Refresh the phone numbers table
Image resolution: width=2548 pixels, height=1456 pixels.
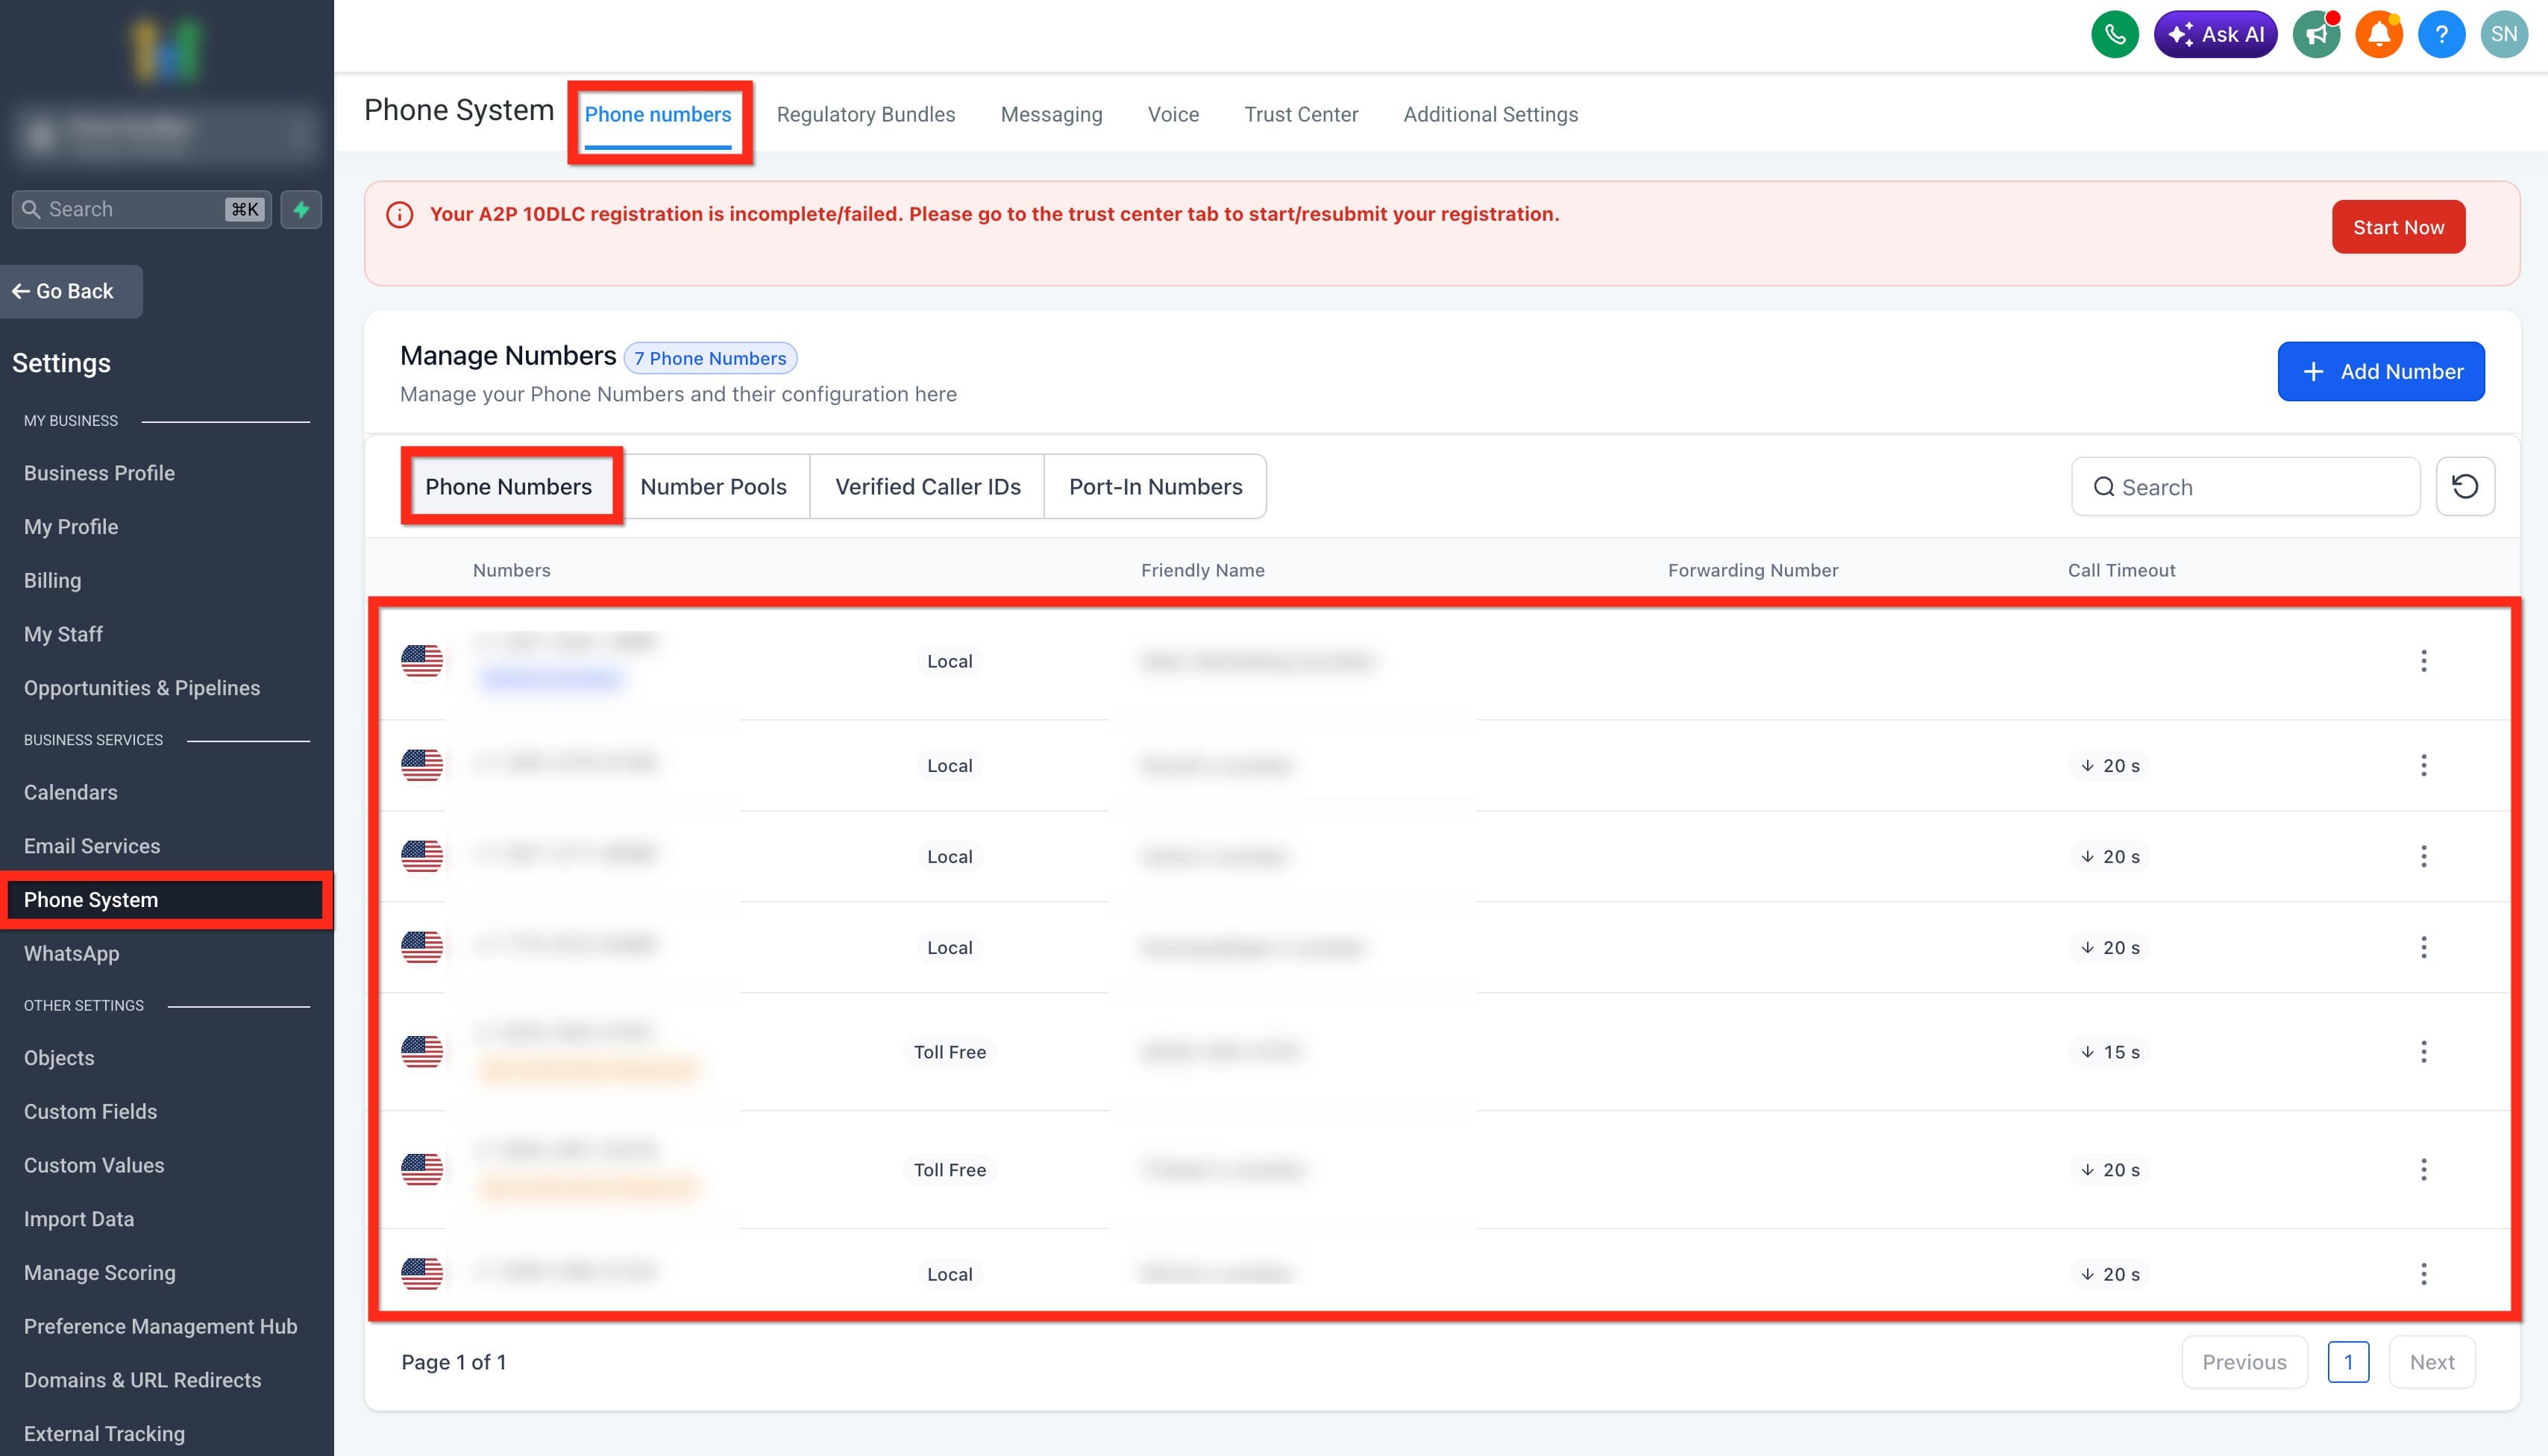coord(2465,487)
